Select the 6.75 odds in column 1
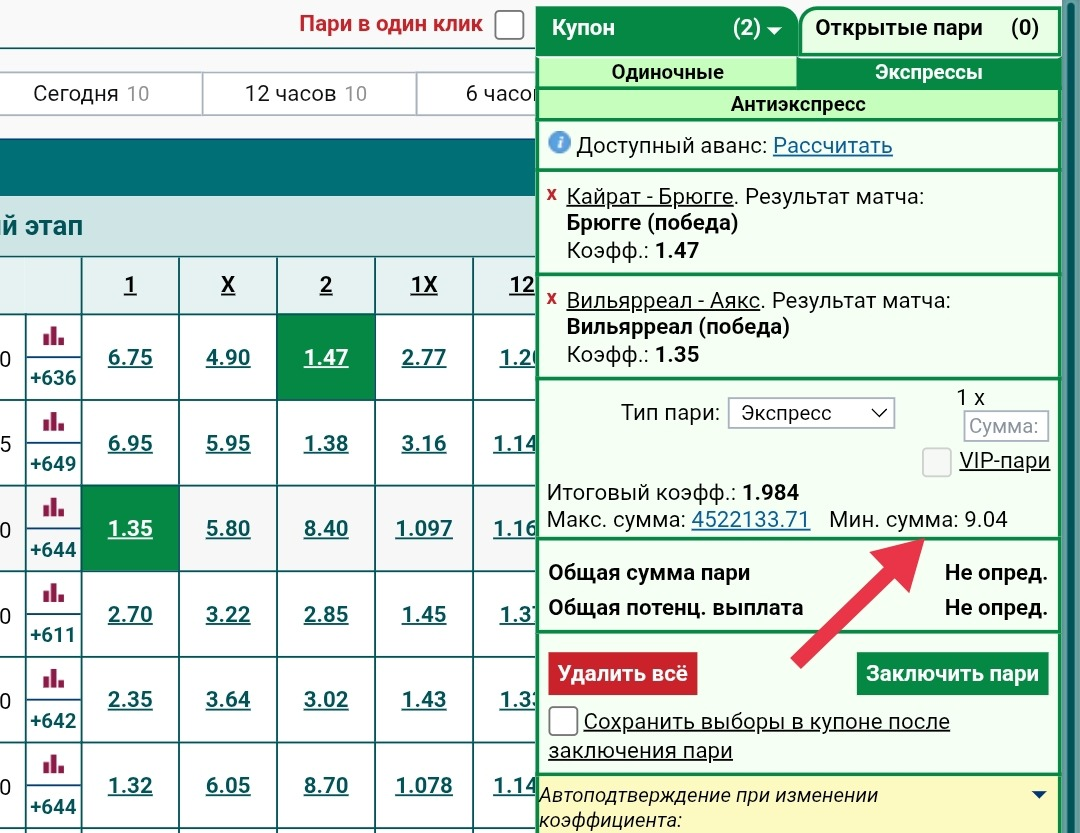1080x833 pixels. click(130, 358)
